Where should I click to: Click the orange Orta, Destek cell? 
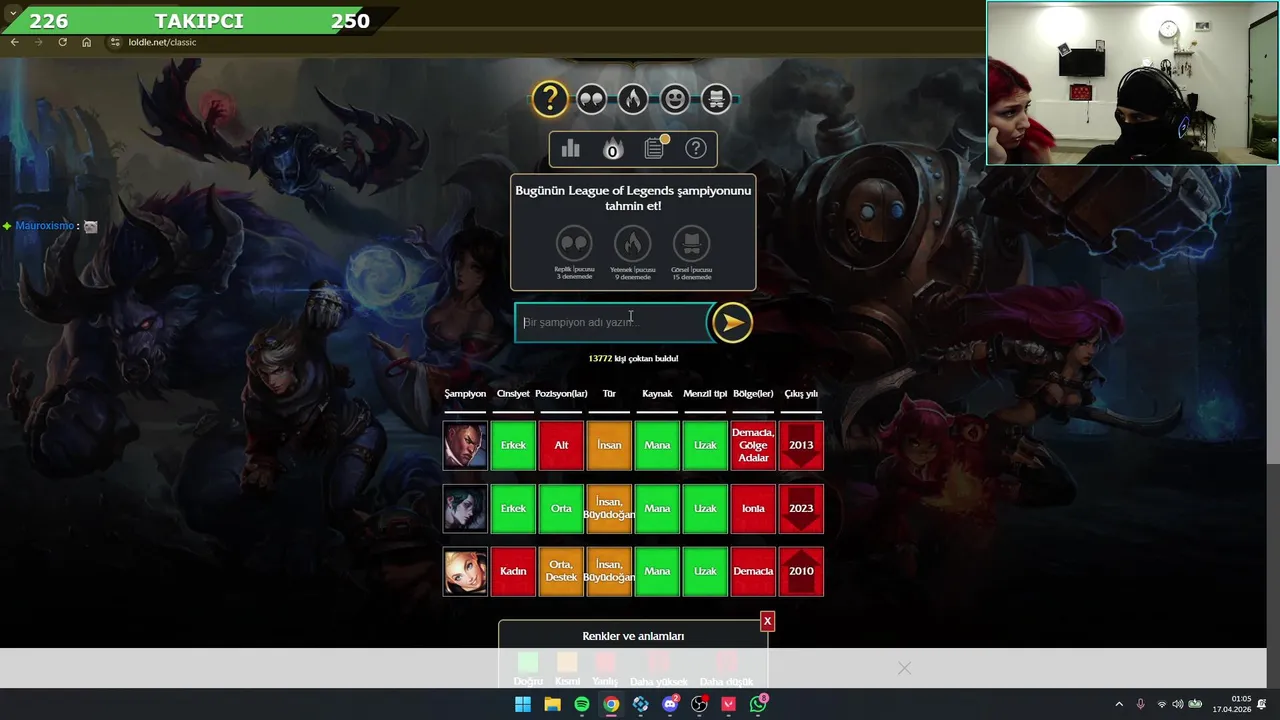click(561, 571)
